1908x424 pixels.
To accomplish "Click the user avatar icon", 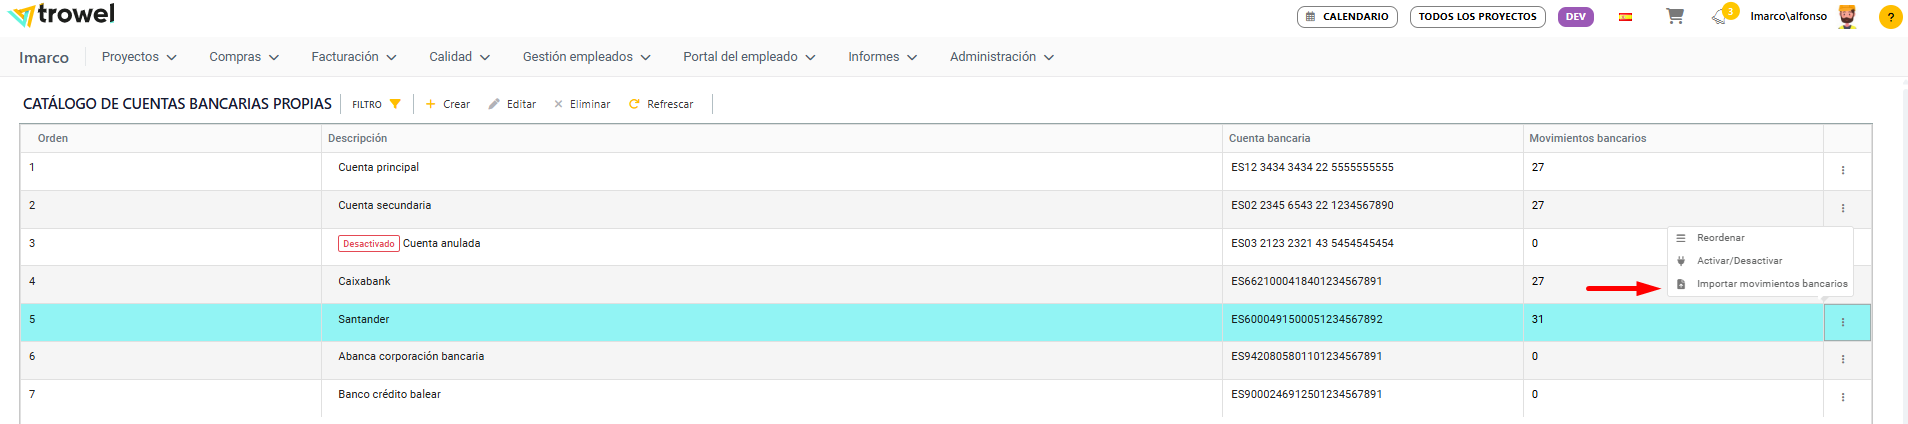I will pos(1847,17).
